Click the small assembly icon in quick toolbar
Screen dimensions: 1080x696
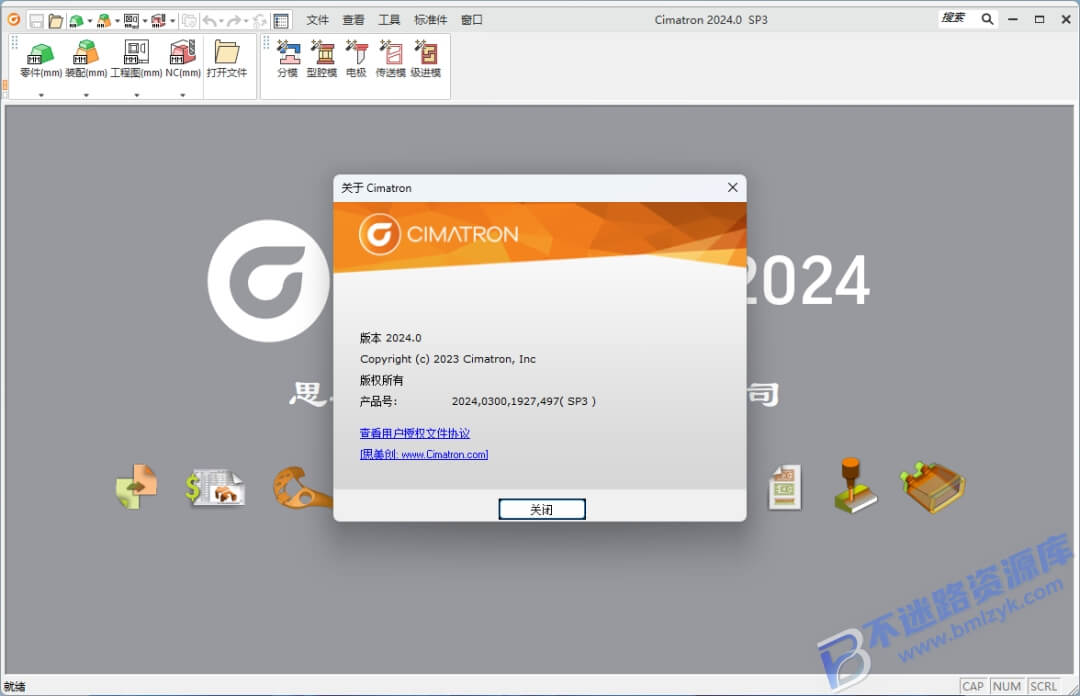coord(104,21)
